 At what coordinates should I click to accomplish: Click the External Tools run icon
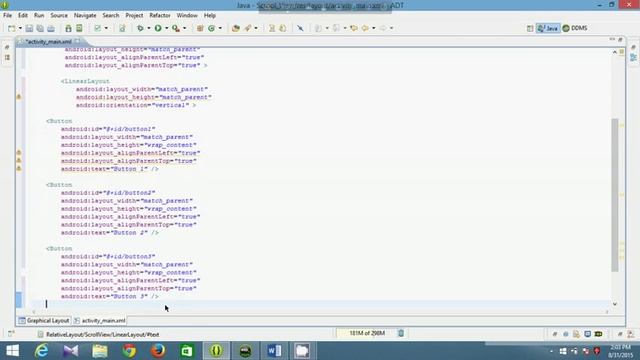point(176,28)
